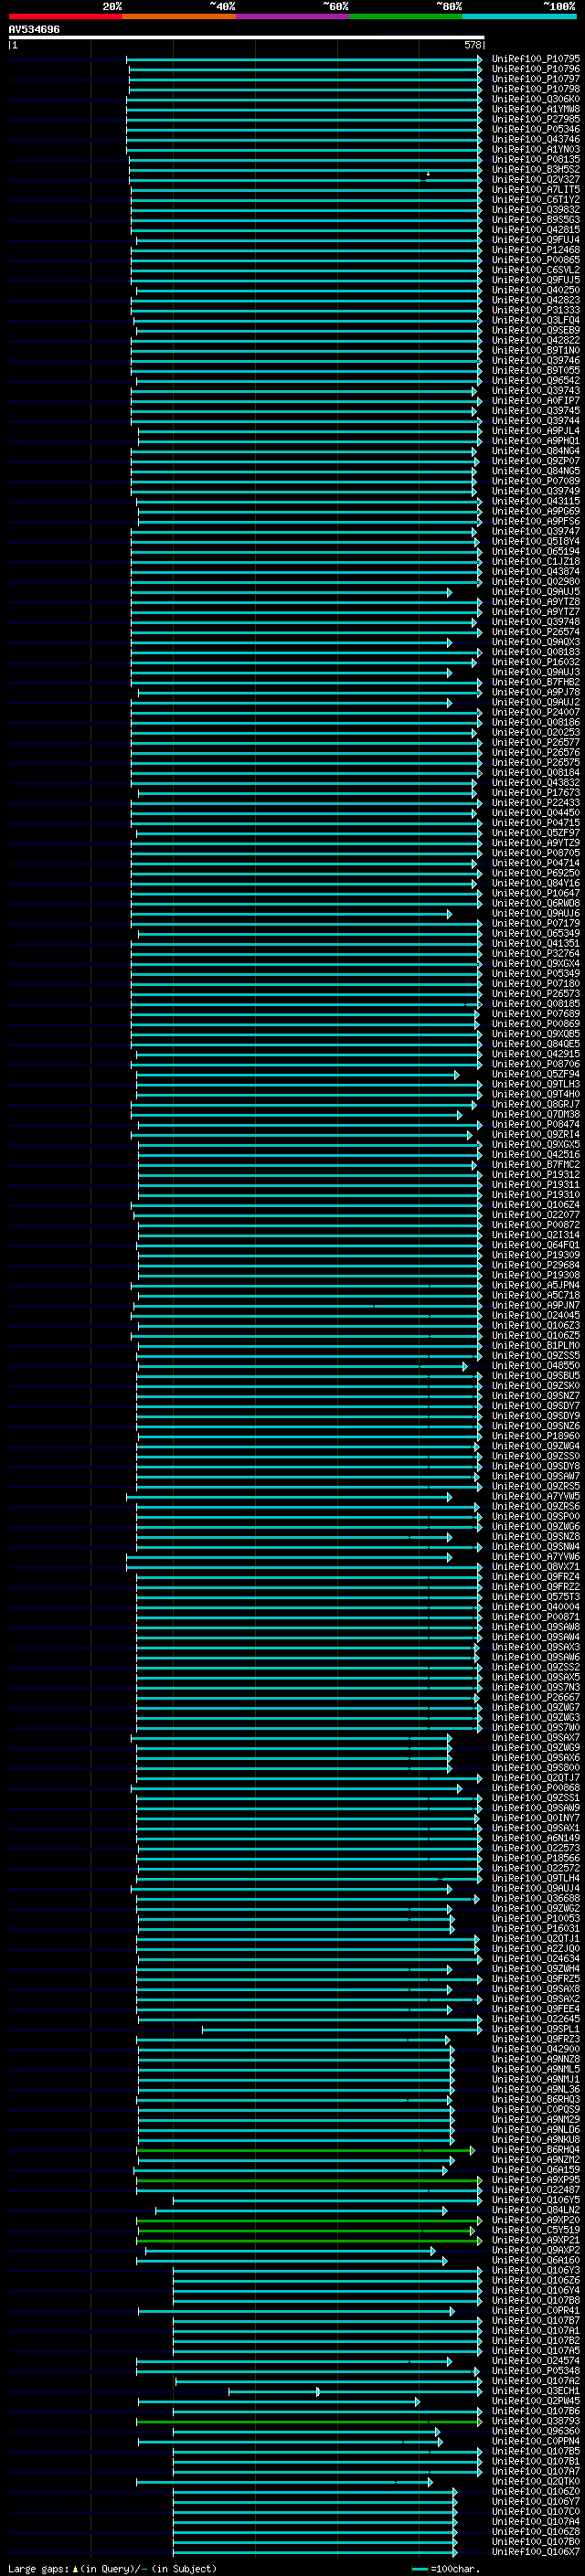Select hit label UniRef100_Q08185
Viewport: 585px width, 2576px height.
tap(535, 1004)
